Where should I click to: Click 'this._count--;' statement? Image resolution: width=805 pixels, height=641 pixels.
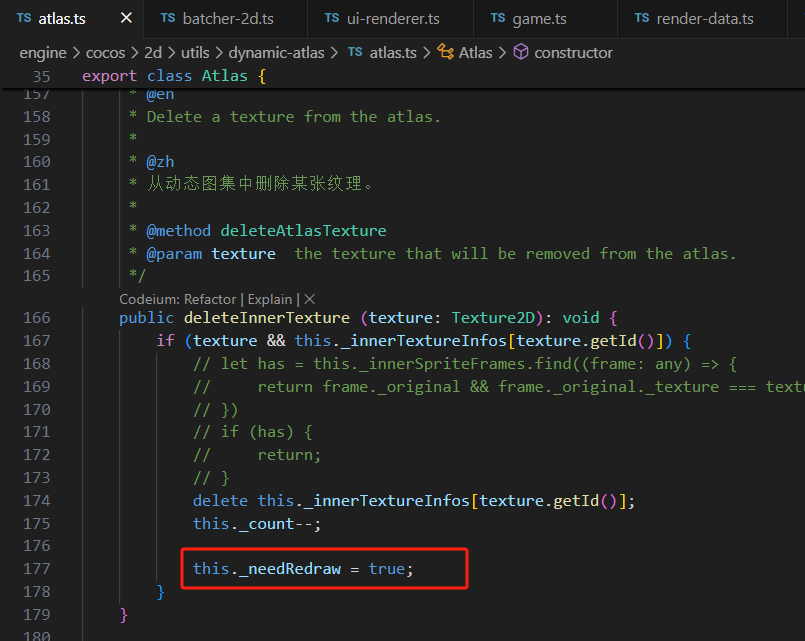tap(257, 523)
